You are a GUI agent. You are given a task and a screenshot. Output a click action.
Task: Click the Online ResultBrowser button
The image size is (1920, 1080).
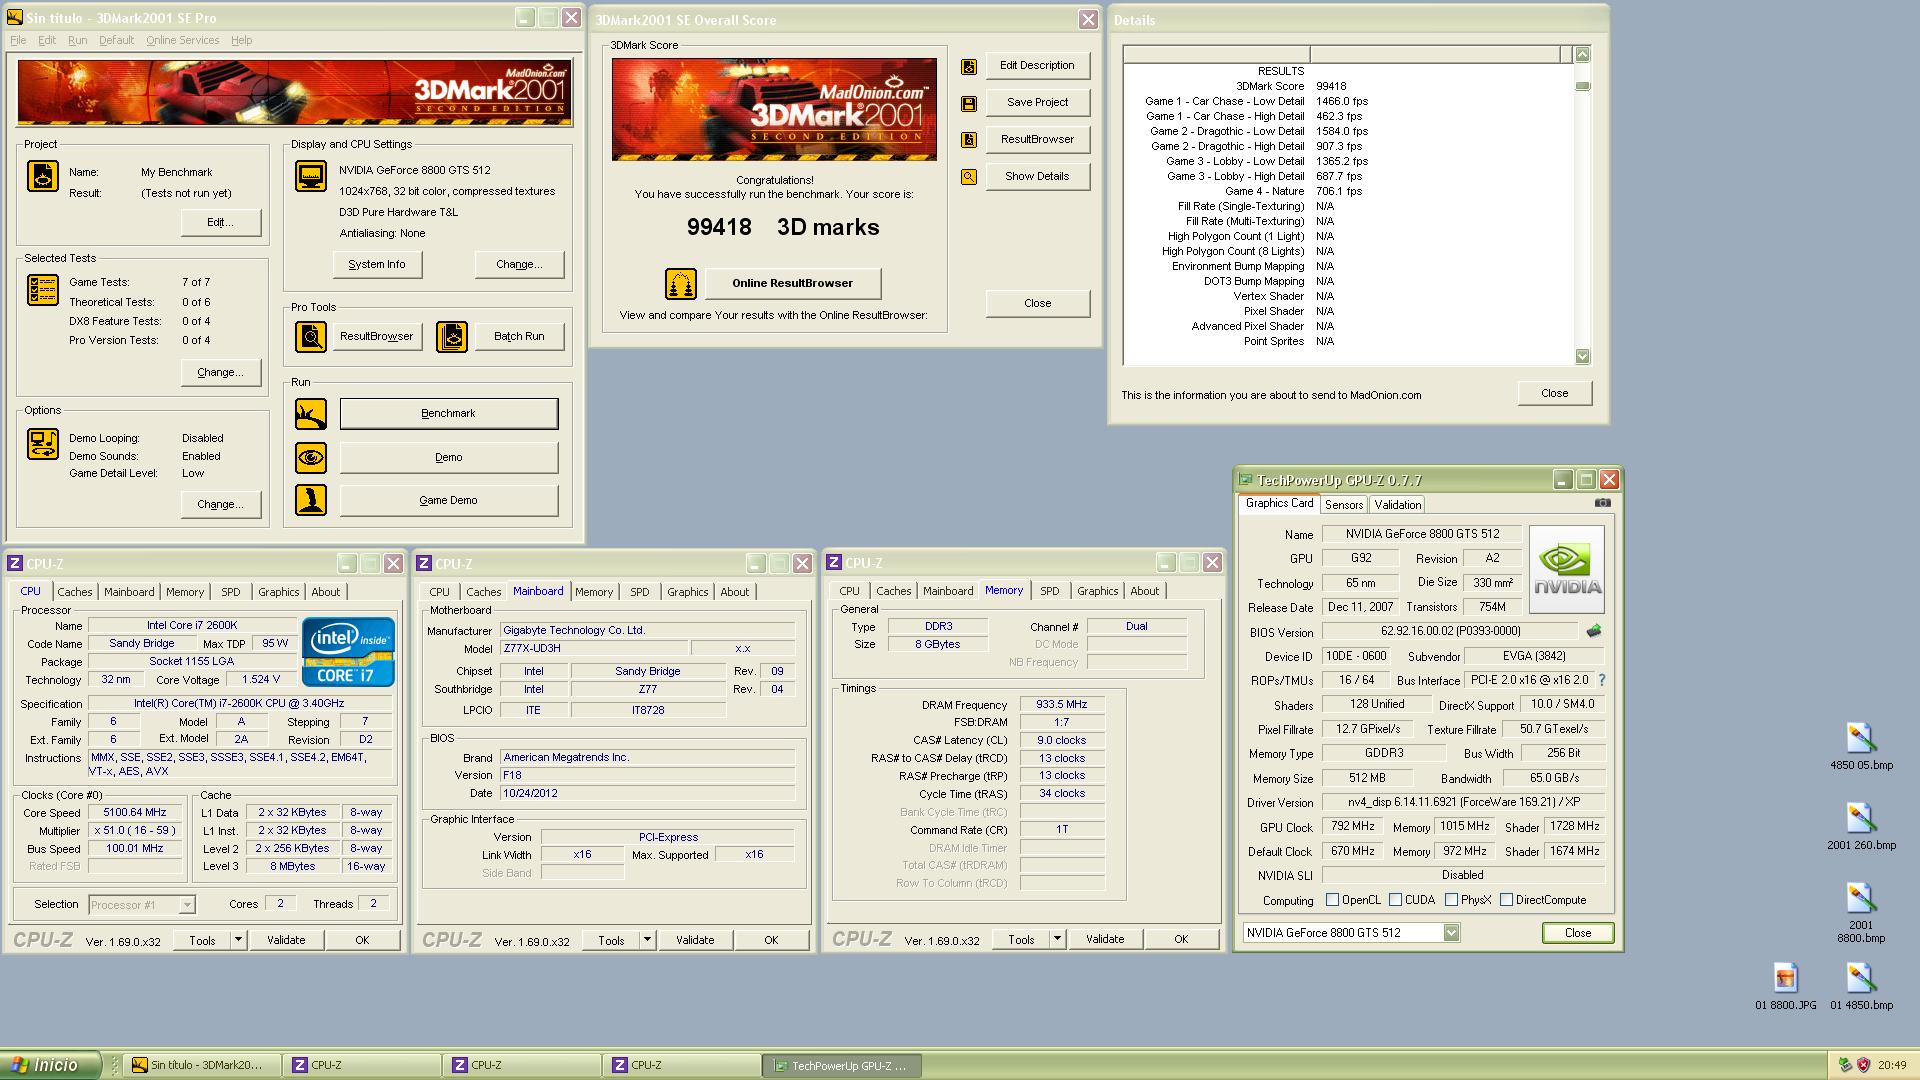(793, 284)
